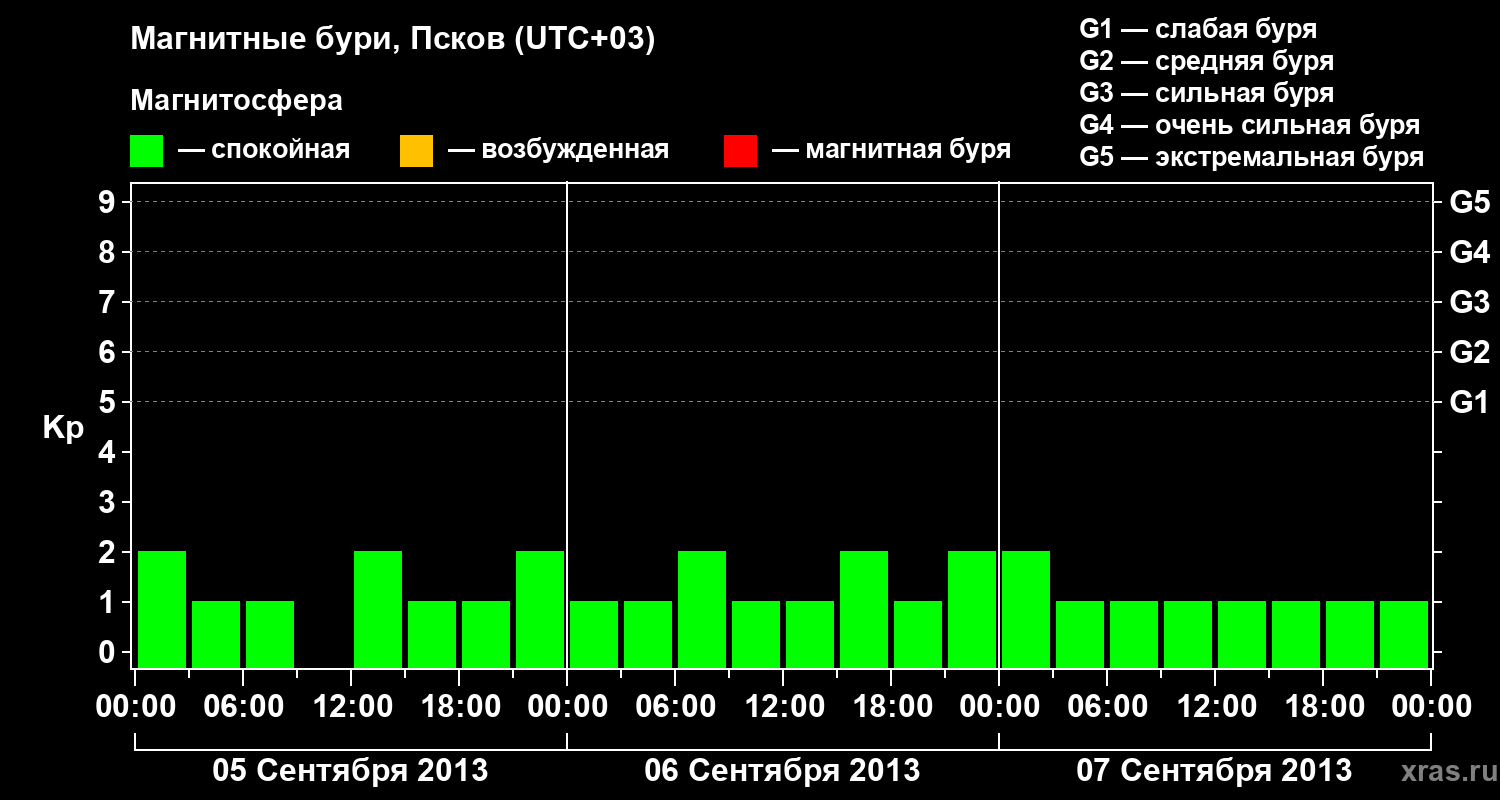This screenshot has height=800, width=1500.
Task: Click the Kp 2 bar ending at midnight on 06 Сентября
Action: [x=972, y=609]
